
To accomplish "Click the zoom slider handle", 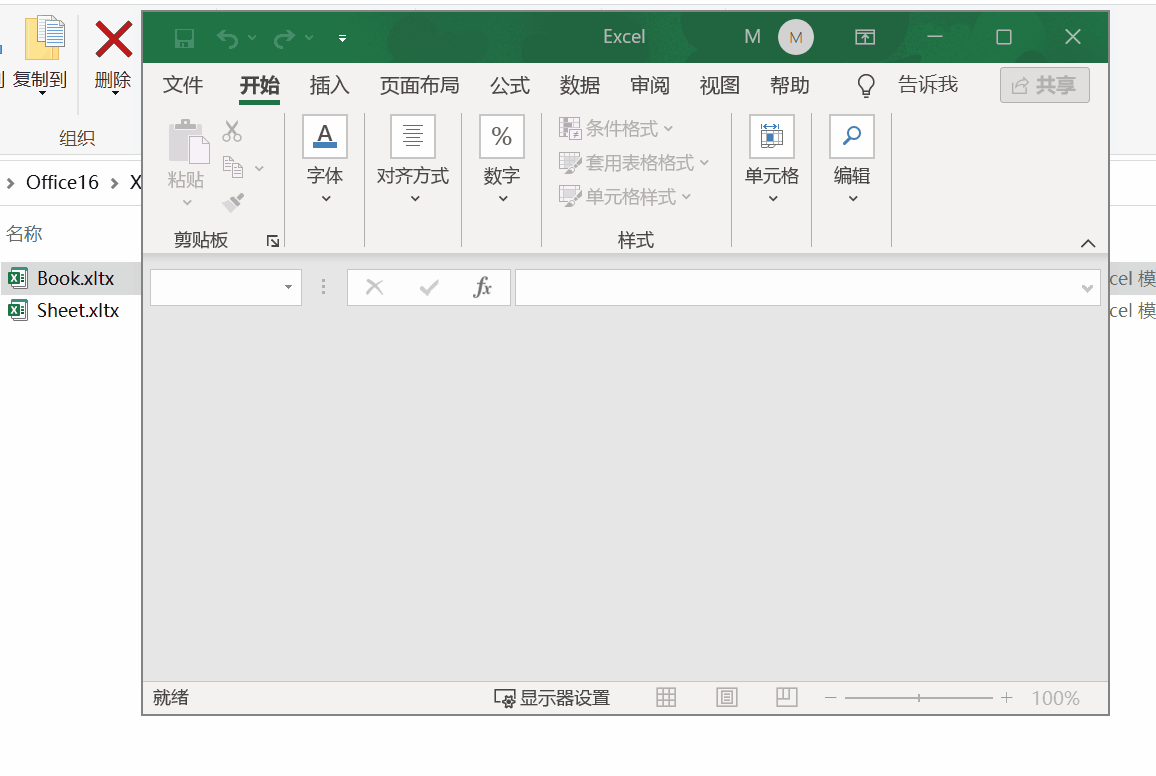I will [919, 697].
